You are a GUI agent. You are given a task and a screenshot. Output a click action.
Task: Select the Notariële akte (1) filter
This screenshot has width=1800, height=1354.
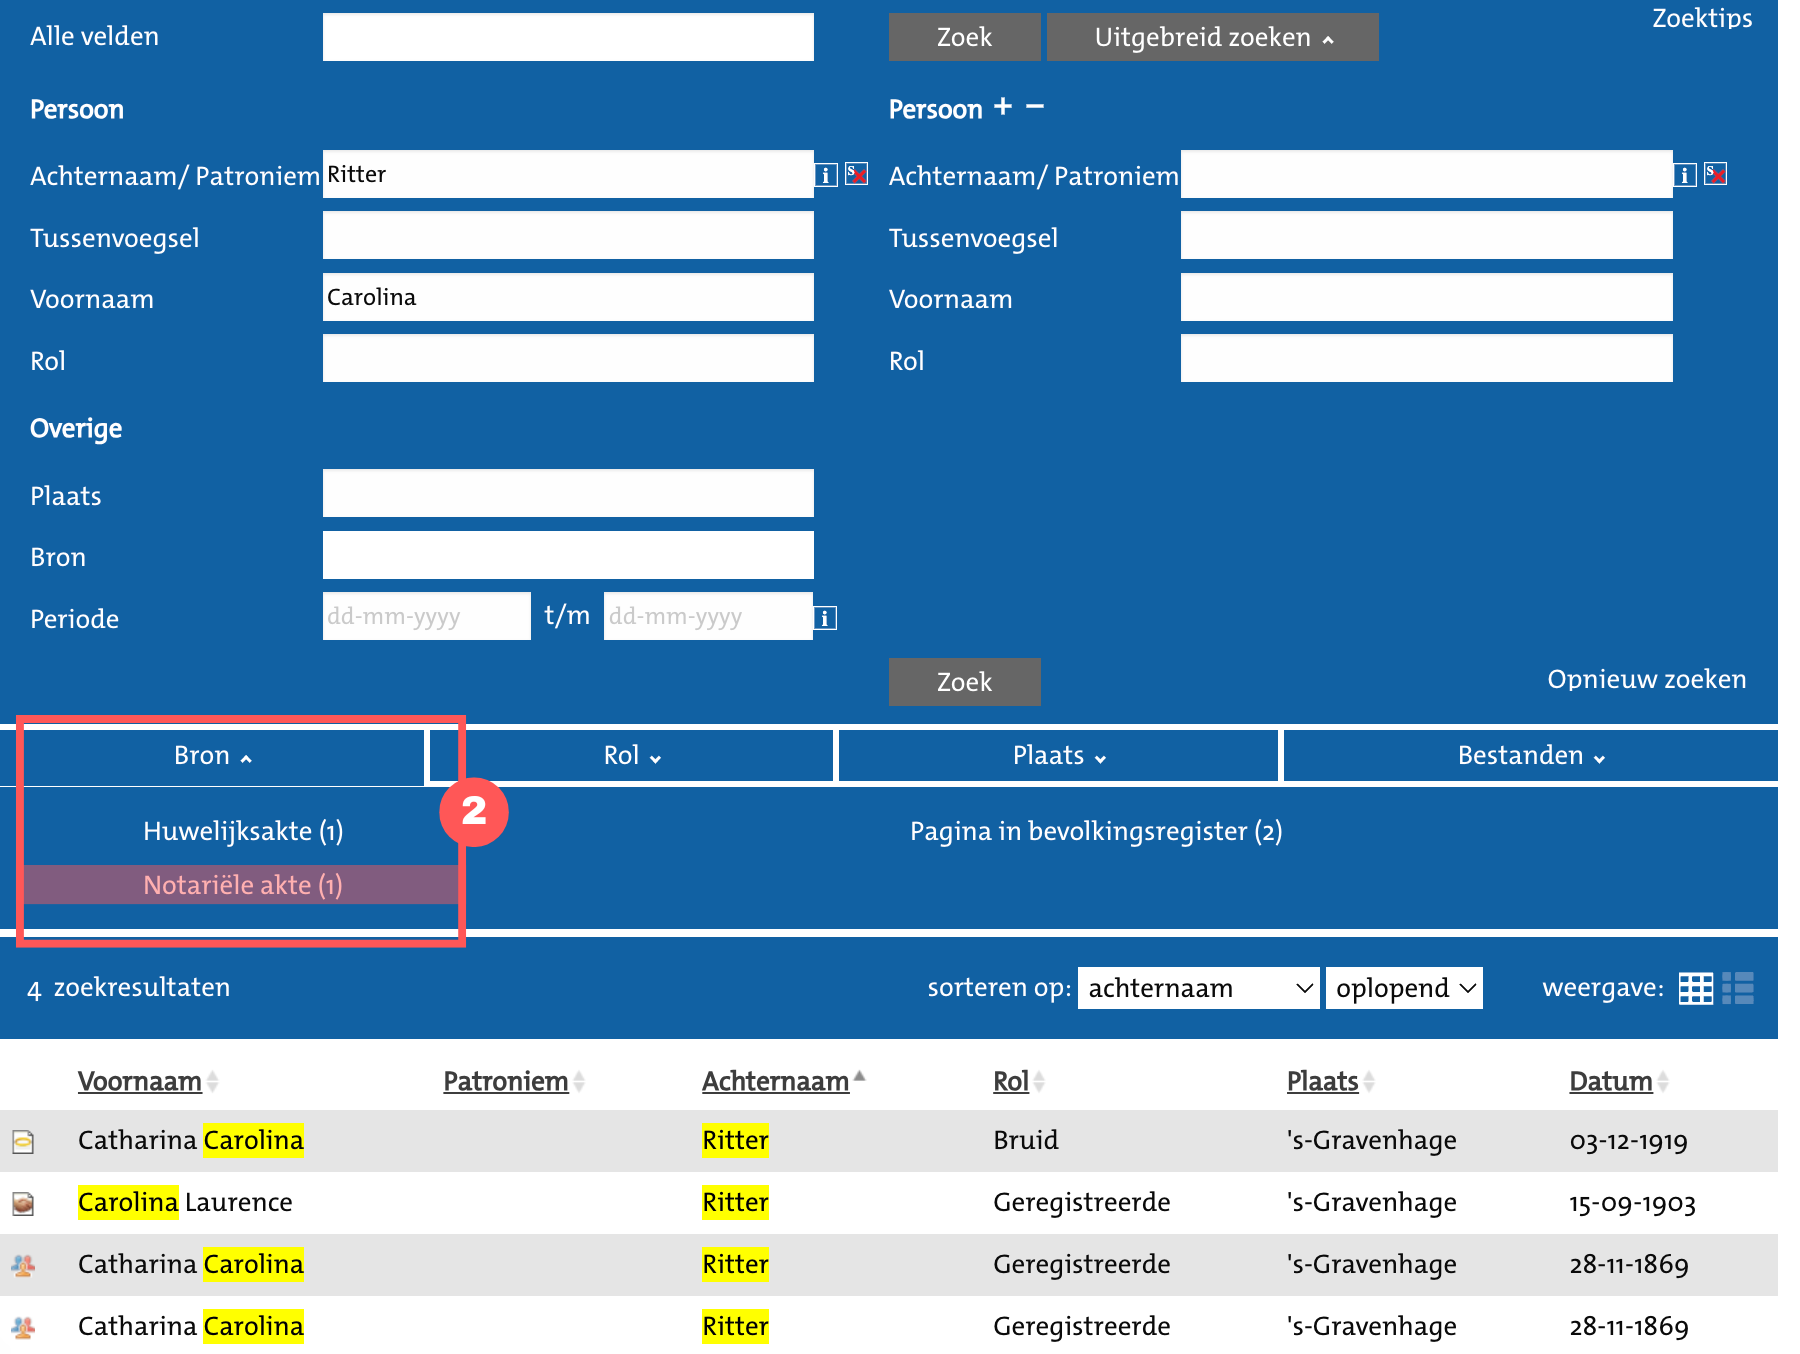pos(242,885)
